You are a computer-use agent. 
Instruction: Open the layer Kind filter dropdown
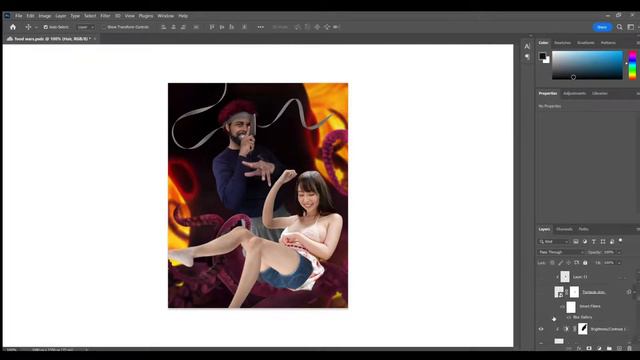point(554,242)
